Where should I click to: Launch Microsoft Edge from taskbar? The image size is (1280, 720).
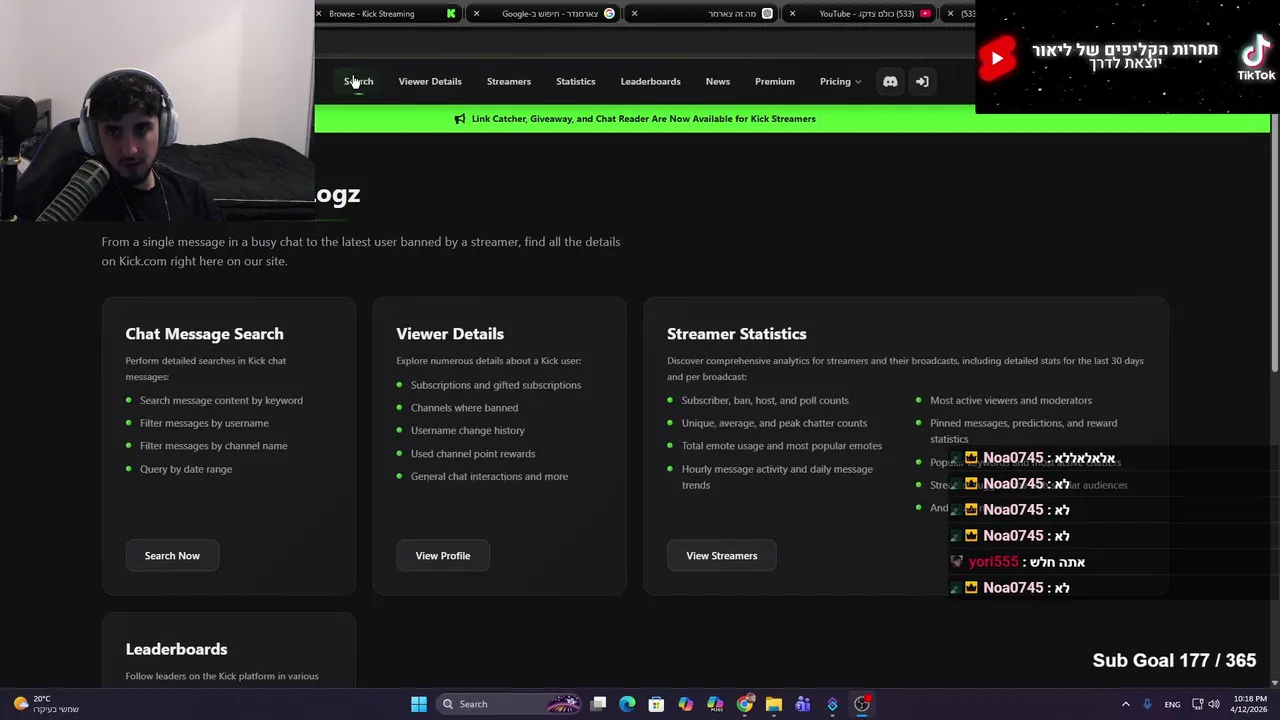(627, 704)
